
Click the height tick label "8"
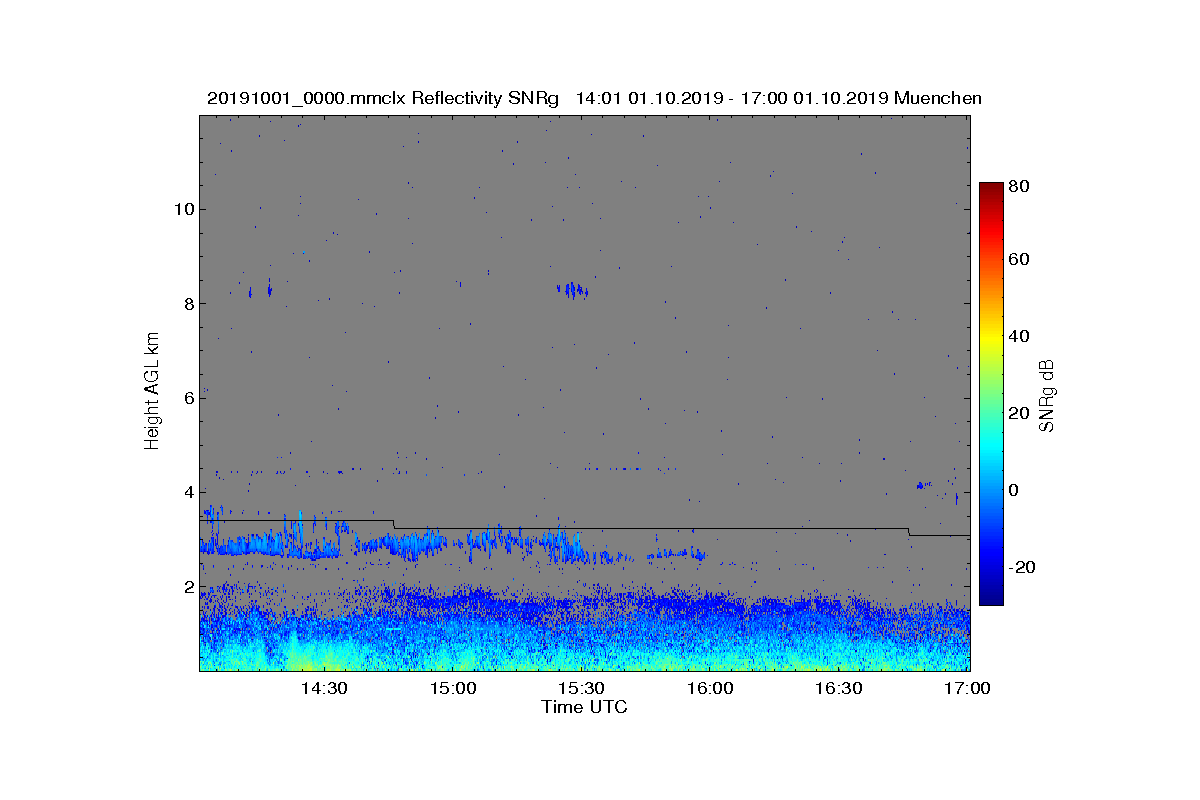[x=188, y=303]
